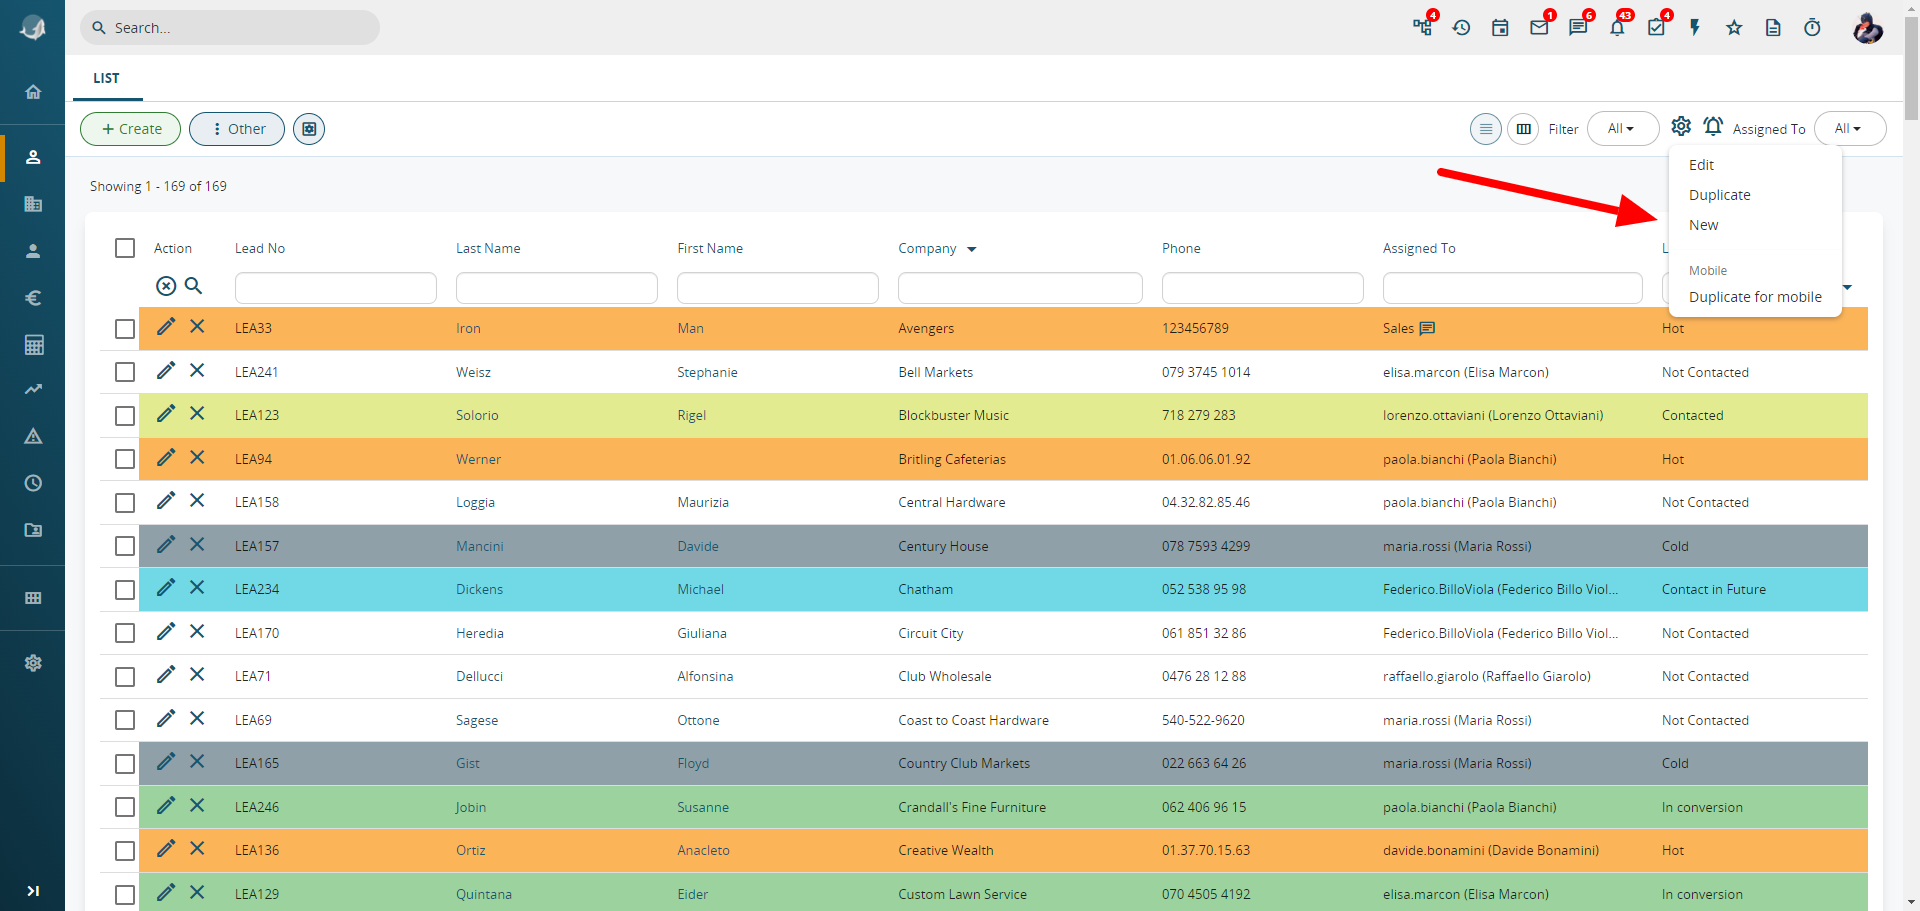Open the sidebar settings gear icon
1920x911 pixels.
click(33, 663)
